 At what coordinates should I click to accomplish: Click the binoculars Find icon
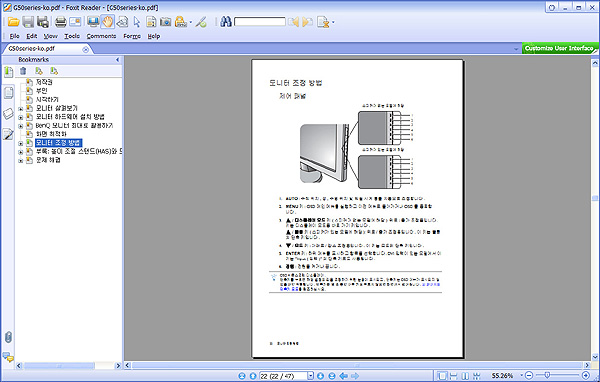[x=226, y=22]
